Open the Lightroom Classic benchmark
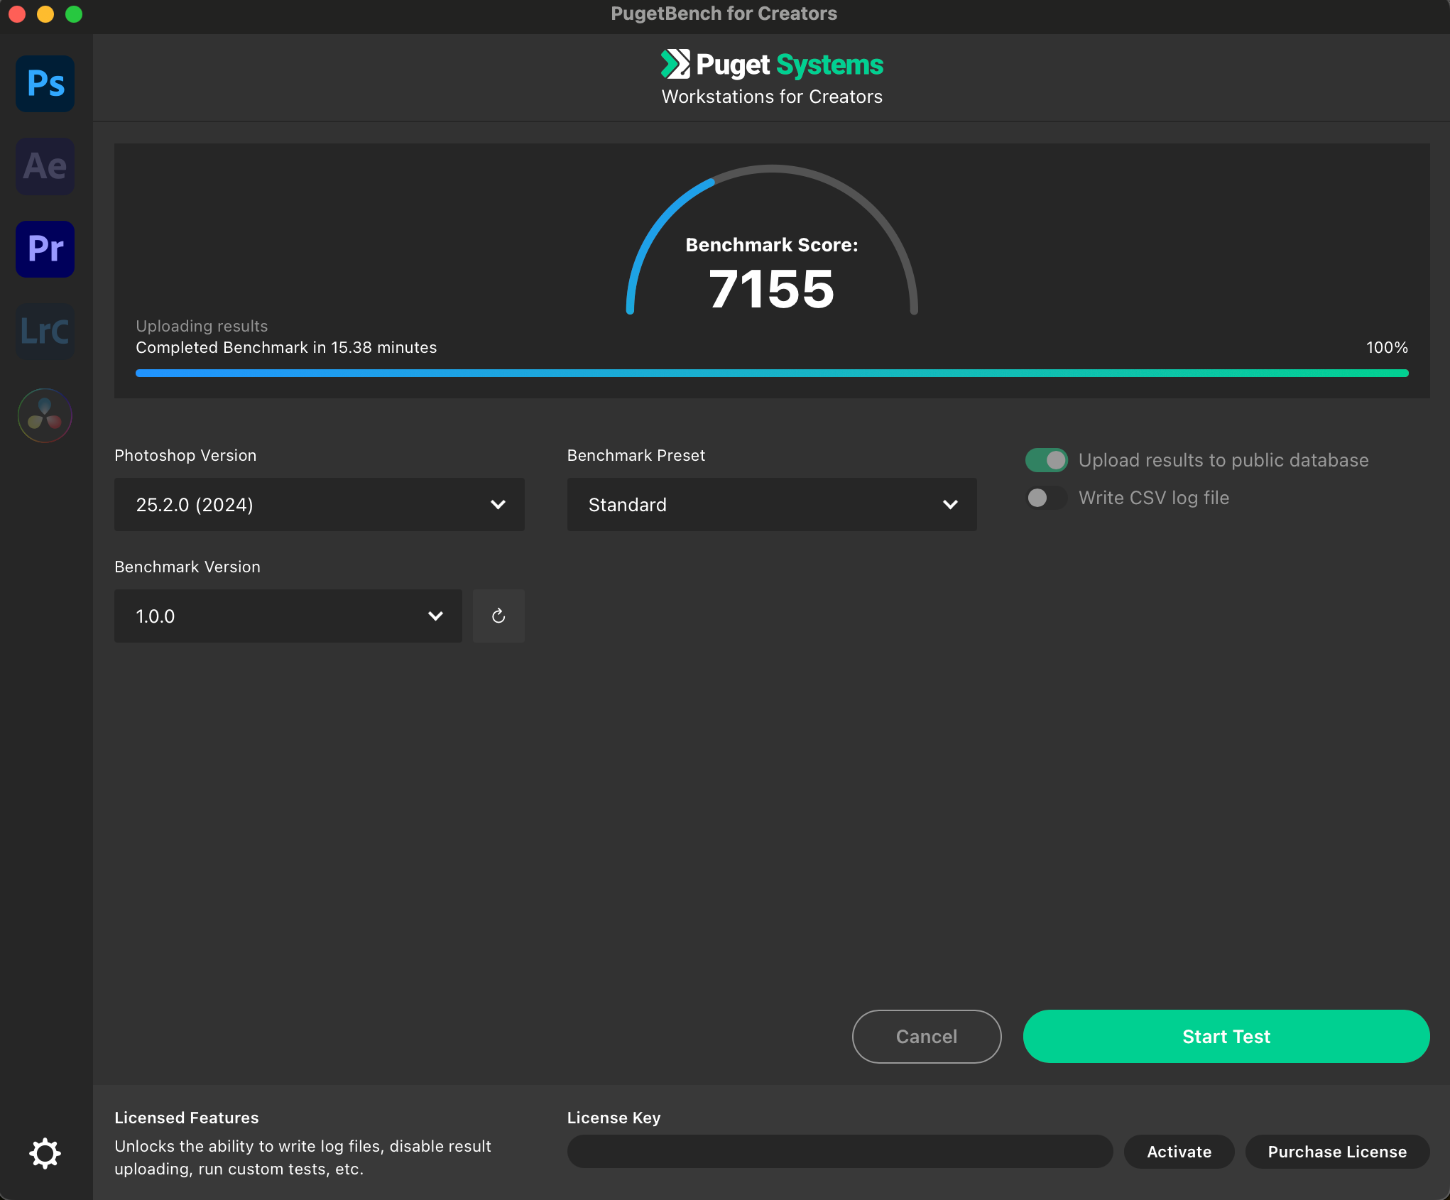Viewport: 1450px width, 1200px height. pyautogui.click(x=45, y=331)
